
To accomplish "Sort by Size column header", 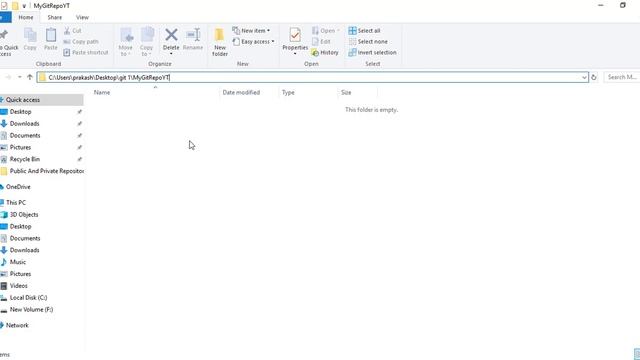I will 346,93.
